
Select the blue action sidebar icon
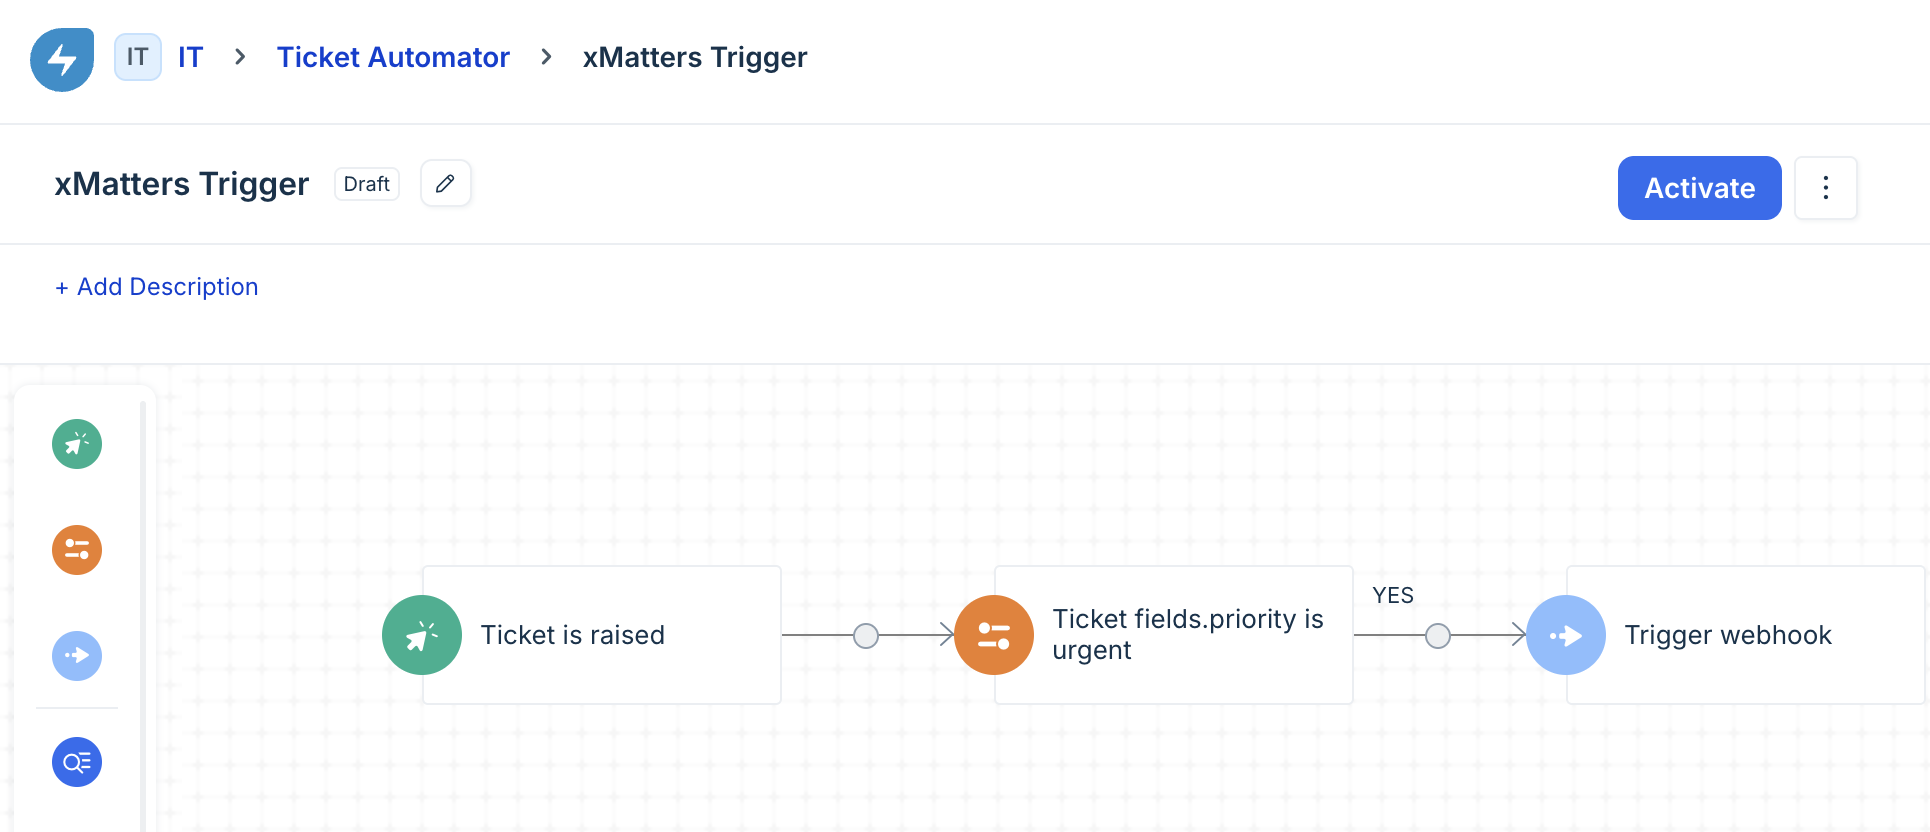pyautogui.click(x=77, y=656)
